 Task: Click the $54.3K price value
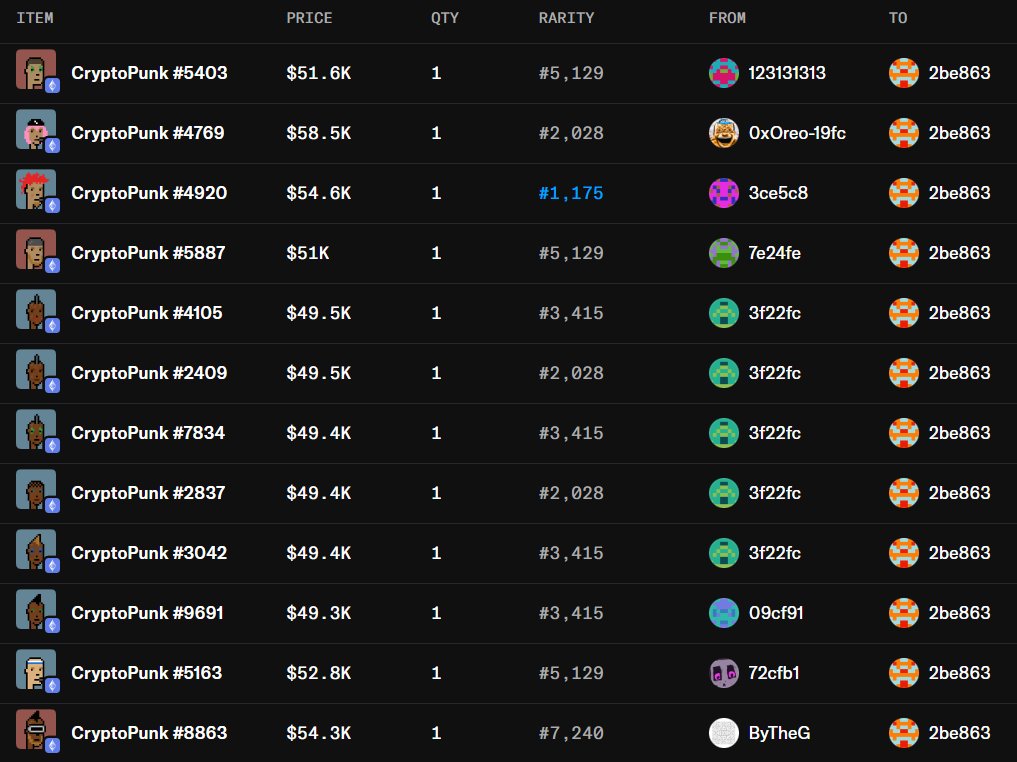click(x=318, y=733)
